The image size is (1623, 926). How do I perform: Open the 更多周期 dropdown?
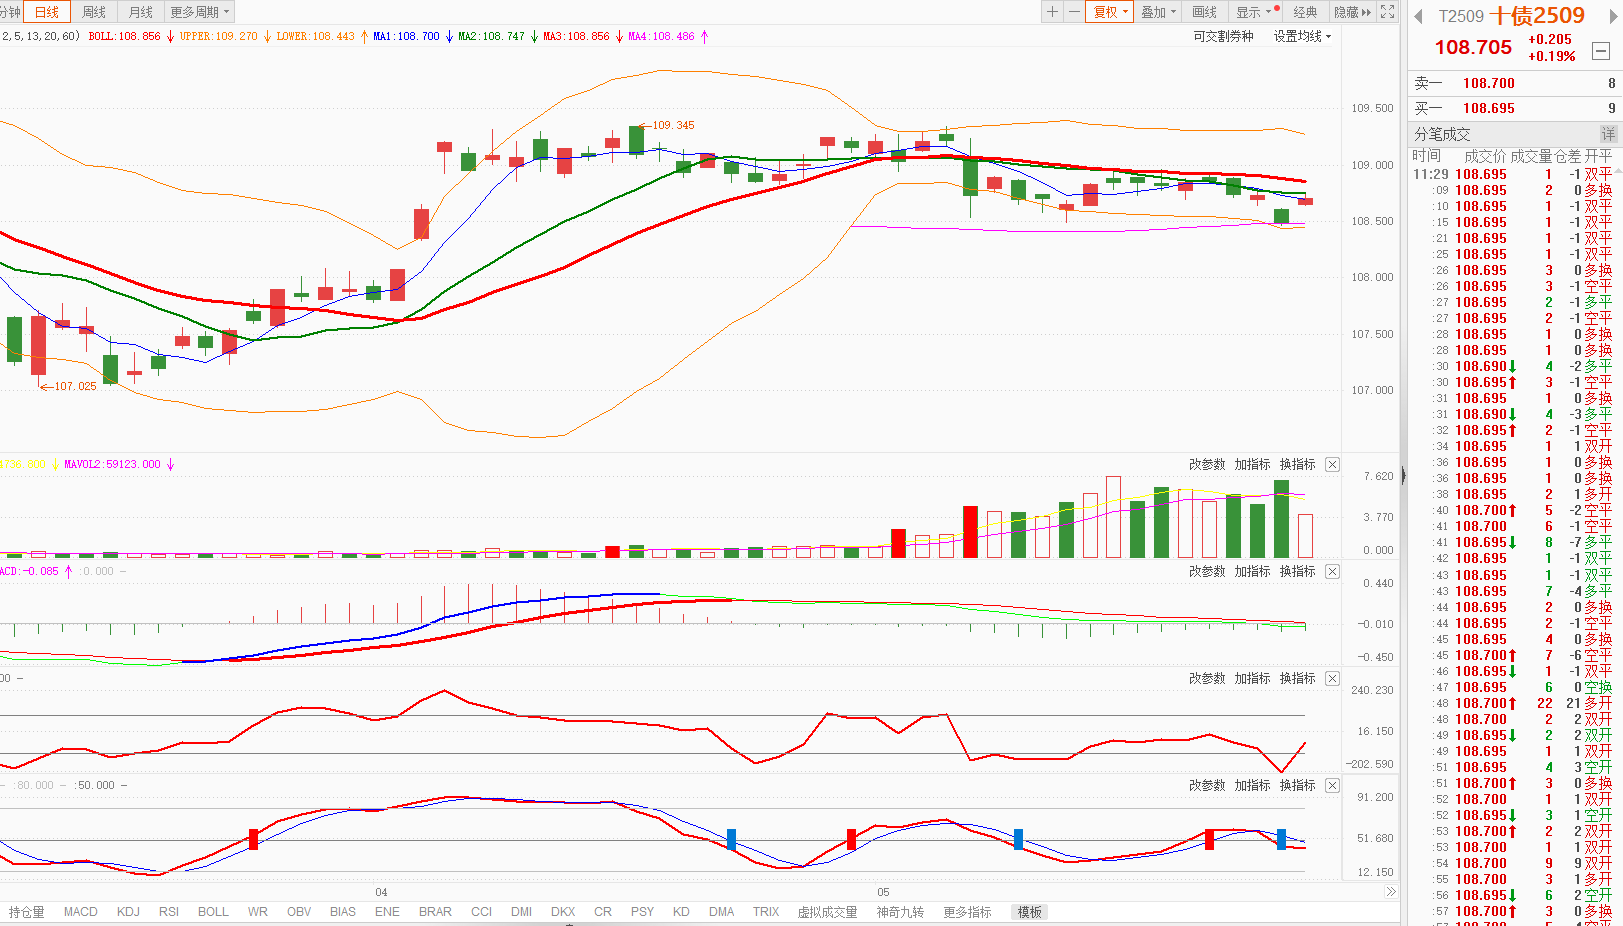click(x=200, y=12)
